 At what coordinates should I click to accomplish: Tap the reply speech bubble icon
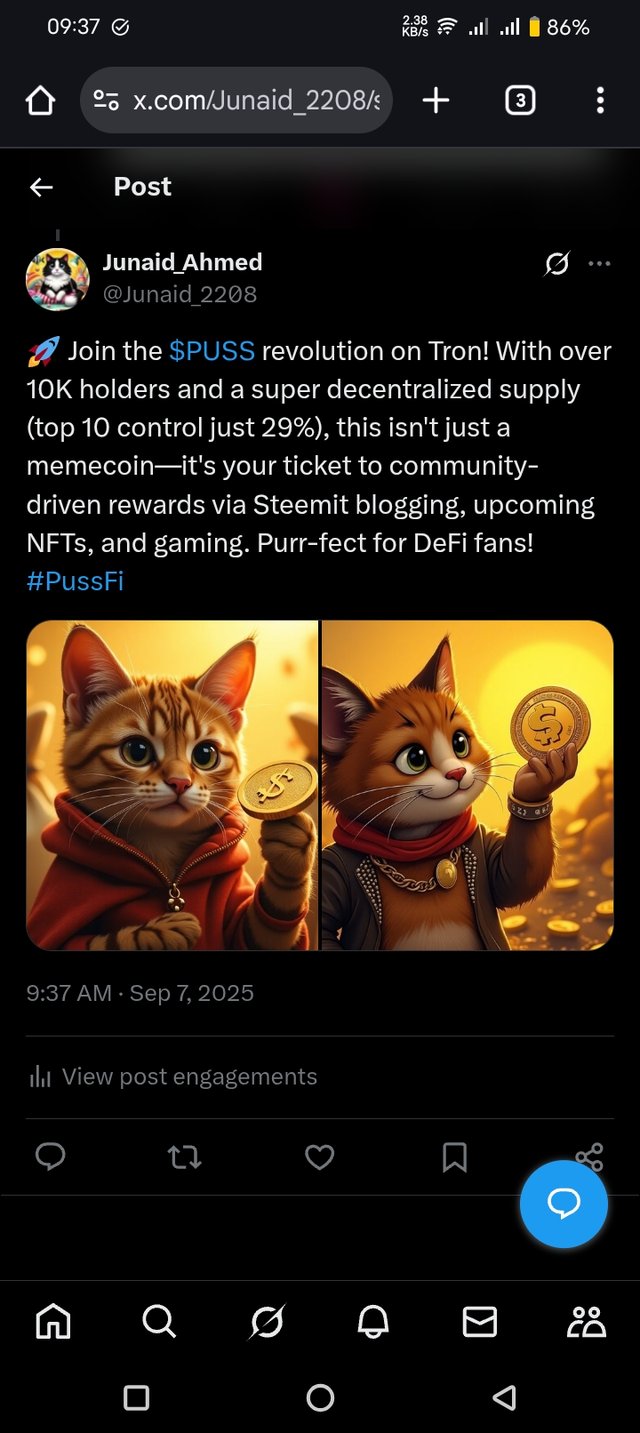click(x=50, y=1157)
